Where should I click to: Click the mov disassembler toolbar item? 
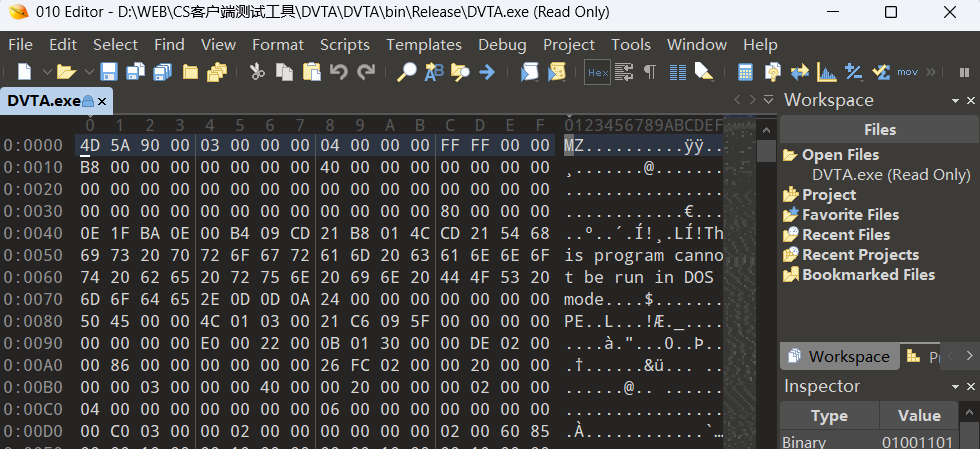[x=908, y=72]
